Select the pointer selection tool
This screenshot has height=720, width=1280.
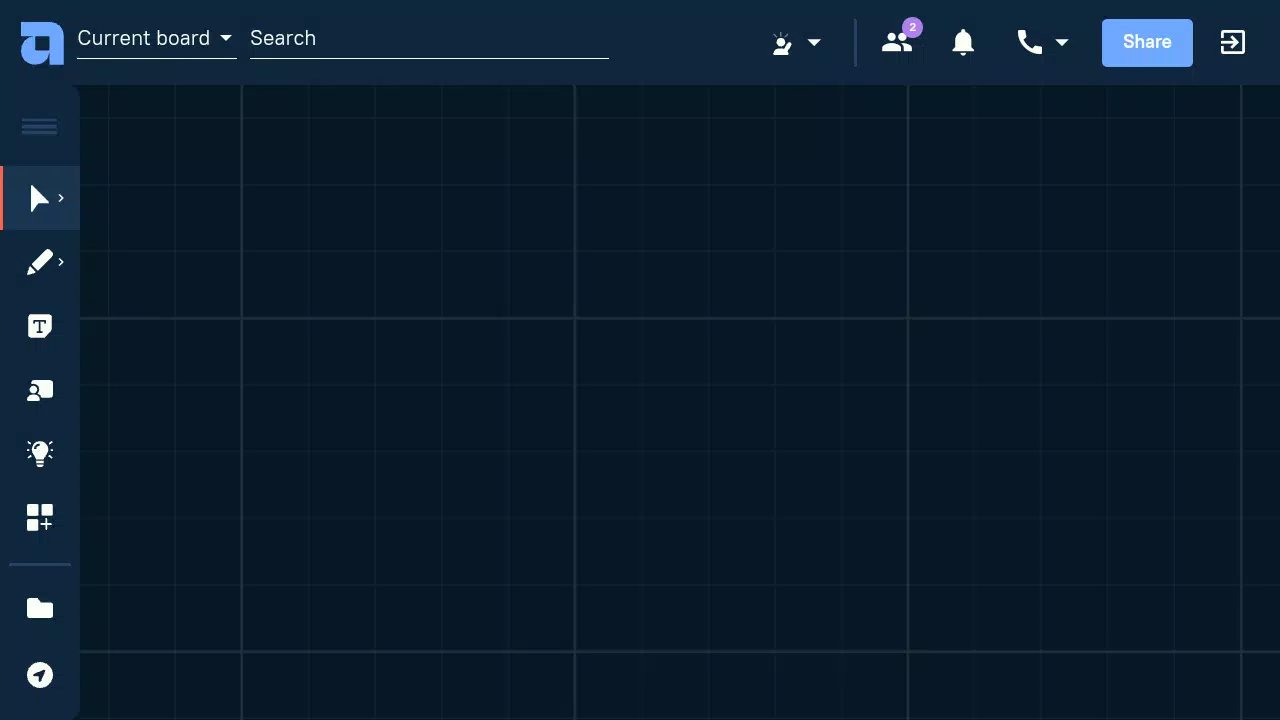(x=38, y=198)
